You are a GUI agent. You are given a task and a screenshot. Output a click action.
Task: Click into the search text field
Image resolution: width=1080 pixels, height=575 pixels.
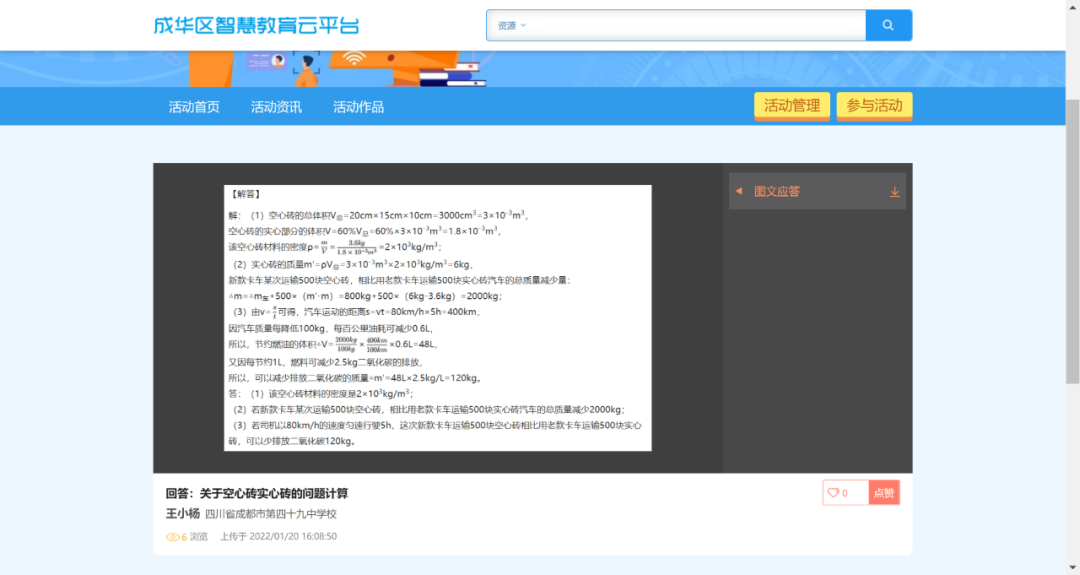(690, 25)
